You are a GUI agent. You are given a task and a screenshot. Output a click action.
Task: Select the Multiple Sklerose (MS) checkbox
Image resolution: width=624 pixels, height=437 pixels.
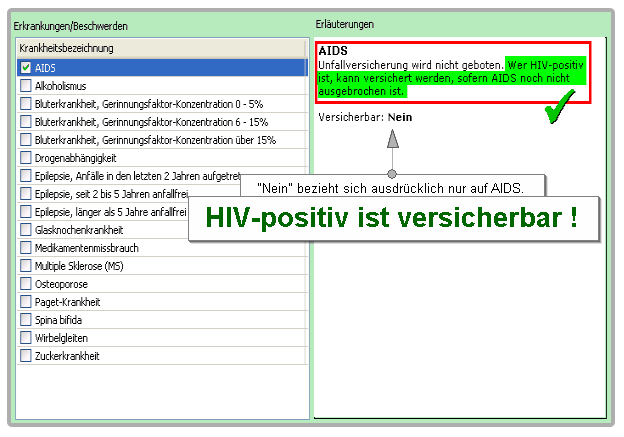pos(26,266)
